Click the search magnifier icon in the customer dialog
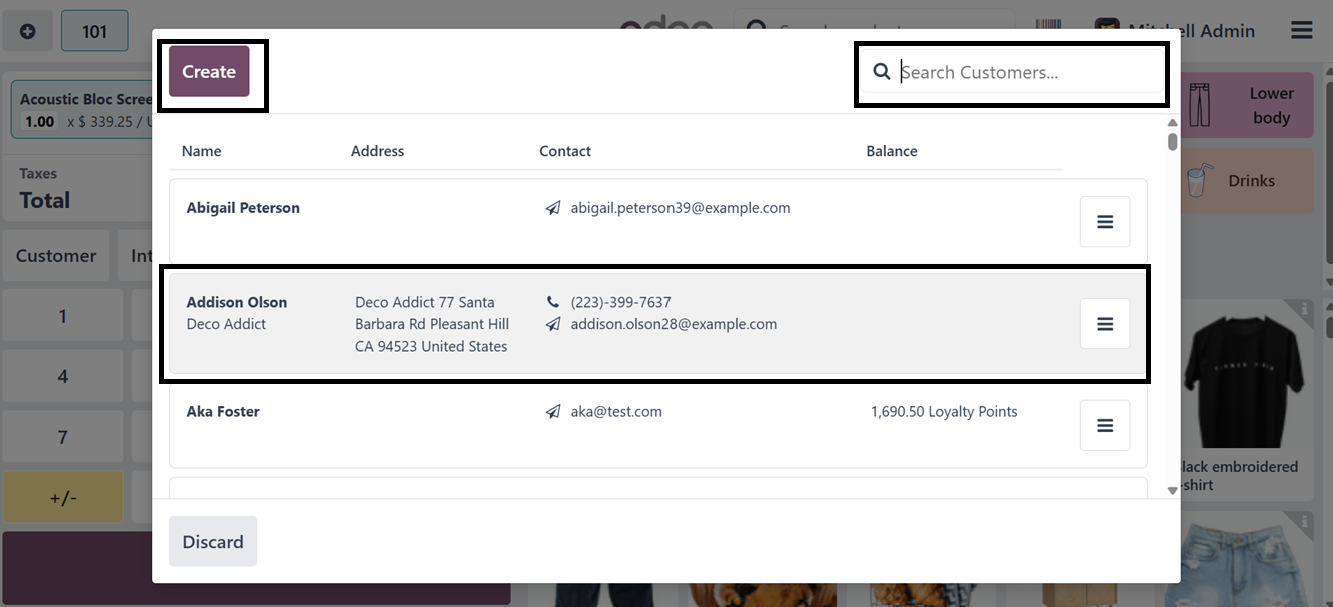Image resolution: width=1333 pixels, height=607 pixels. [882, 72]
